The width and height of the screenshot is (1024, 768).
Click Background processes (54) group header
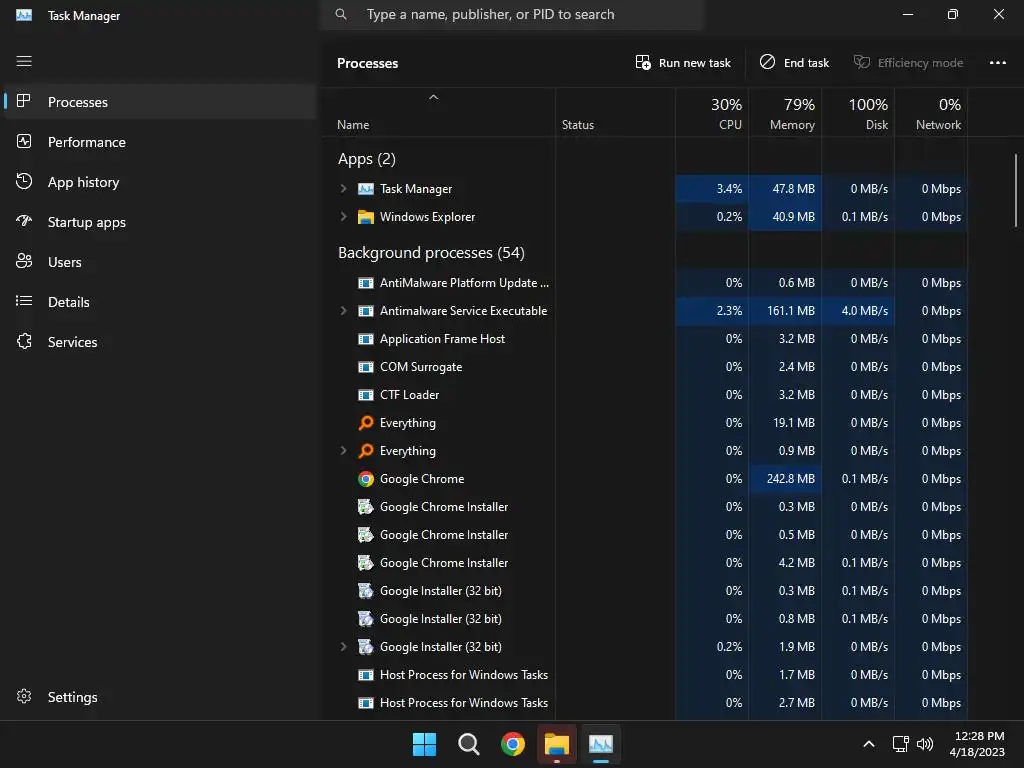click(x=431, y=253)
